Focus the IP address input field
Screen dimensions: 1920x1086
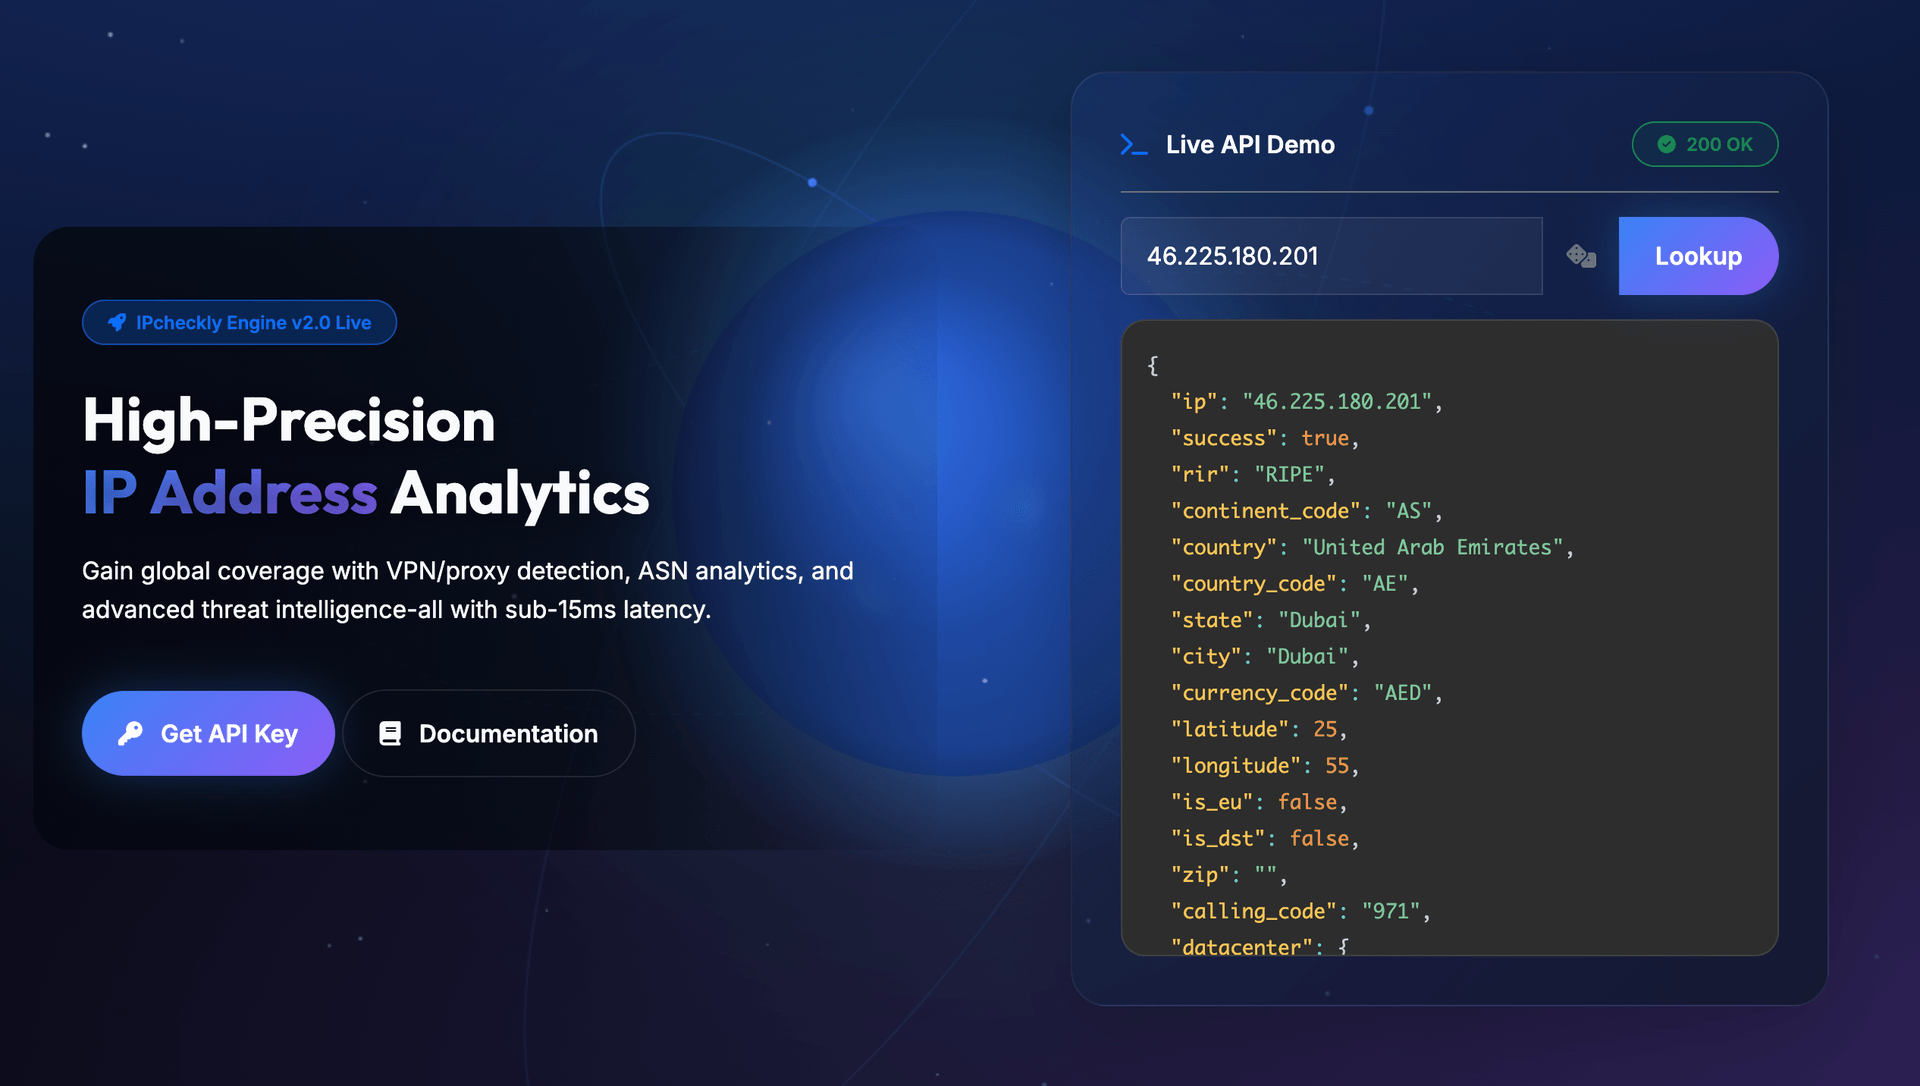[x=1331, y=256]
